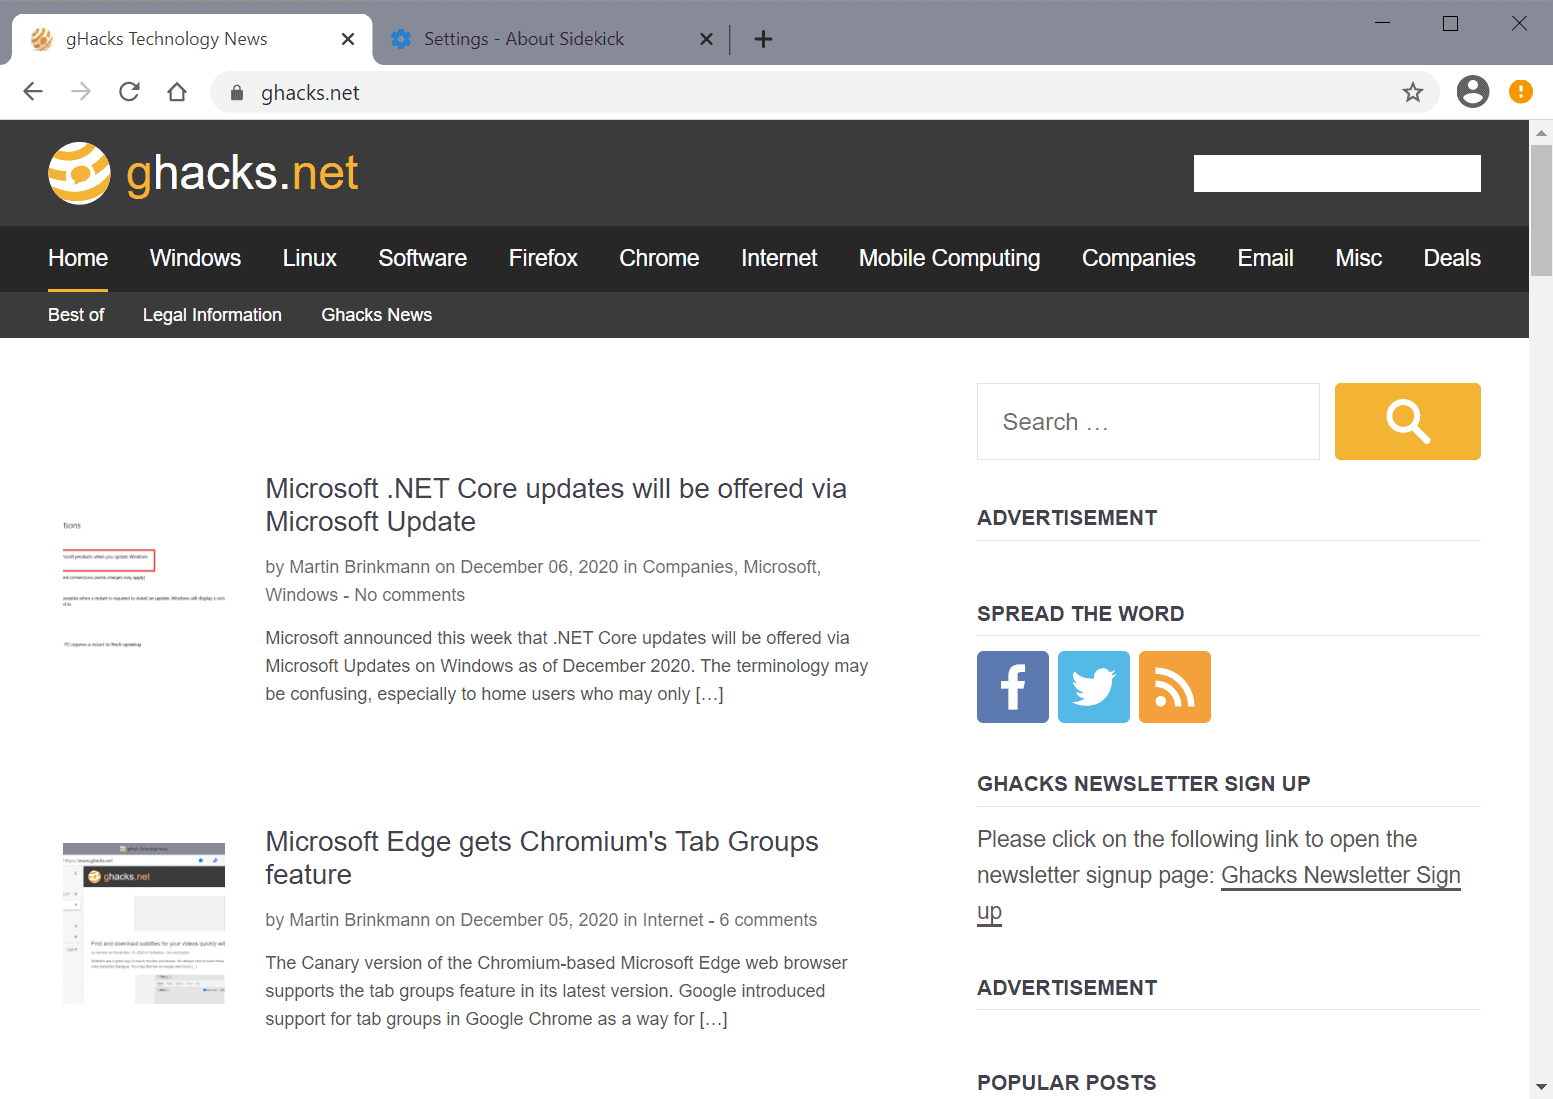Click the Edge article thumbnail
Screen dimensions: 1553x1099
point(143,922)
